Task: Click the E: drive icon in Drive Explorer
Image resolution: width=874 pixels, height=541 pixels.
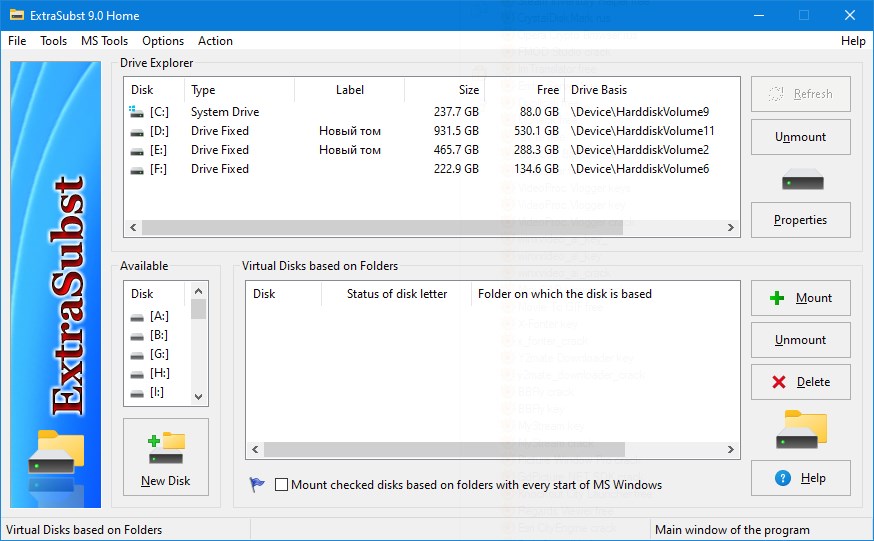Action: pyautogui.click(x=137, y=152)
